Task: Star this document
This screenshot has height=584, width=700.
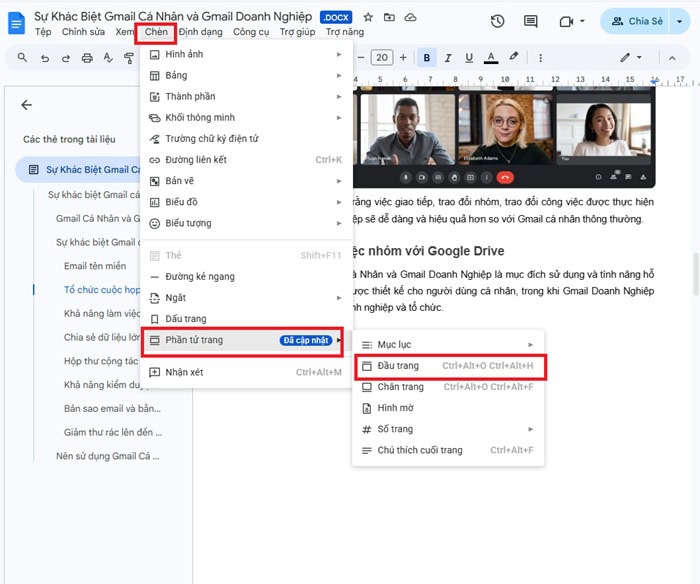Action: [368, 18]
